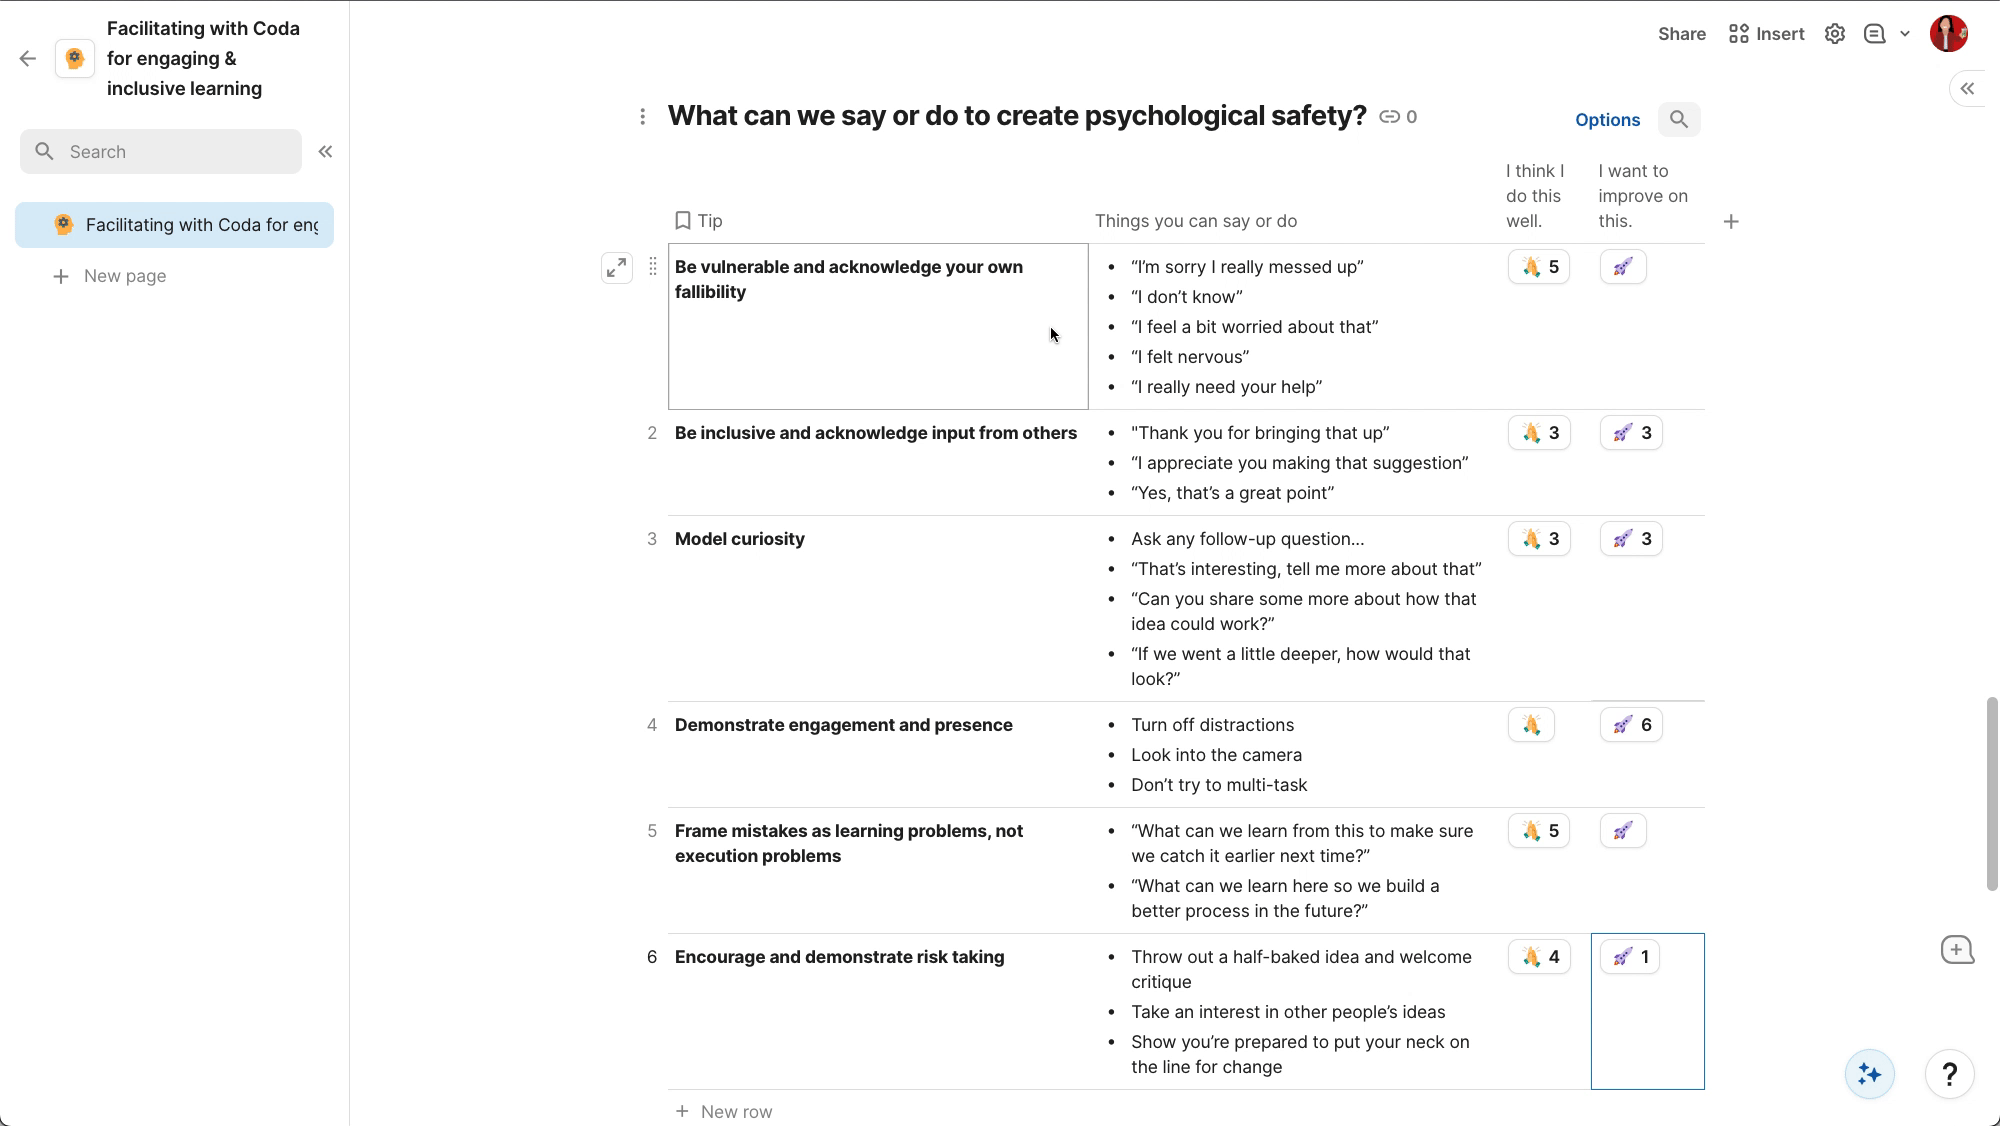The height and width of the screenshot is (1126, 2000).
Task: Click the sidebar Search field
Action: point(161,152)
